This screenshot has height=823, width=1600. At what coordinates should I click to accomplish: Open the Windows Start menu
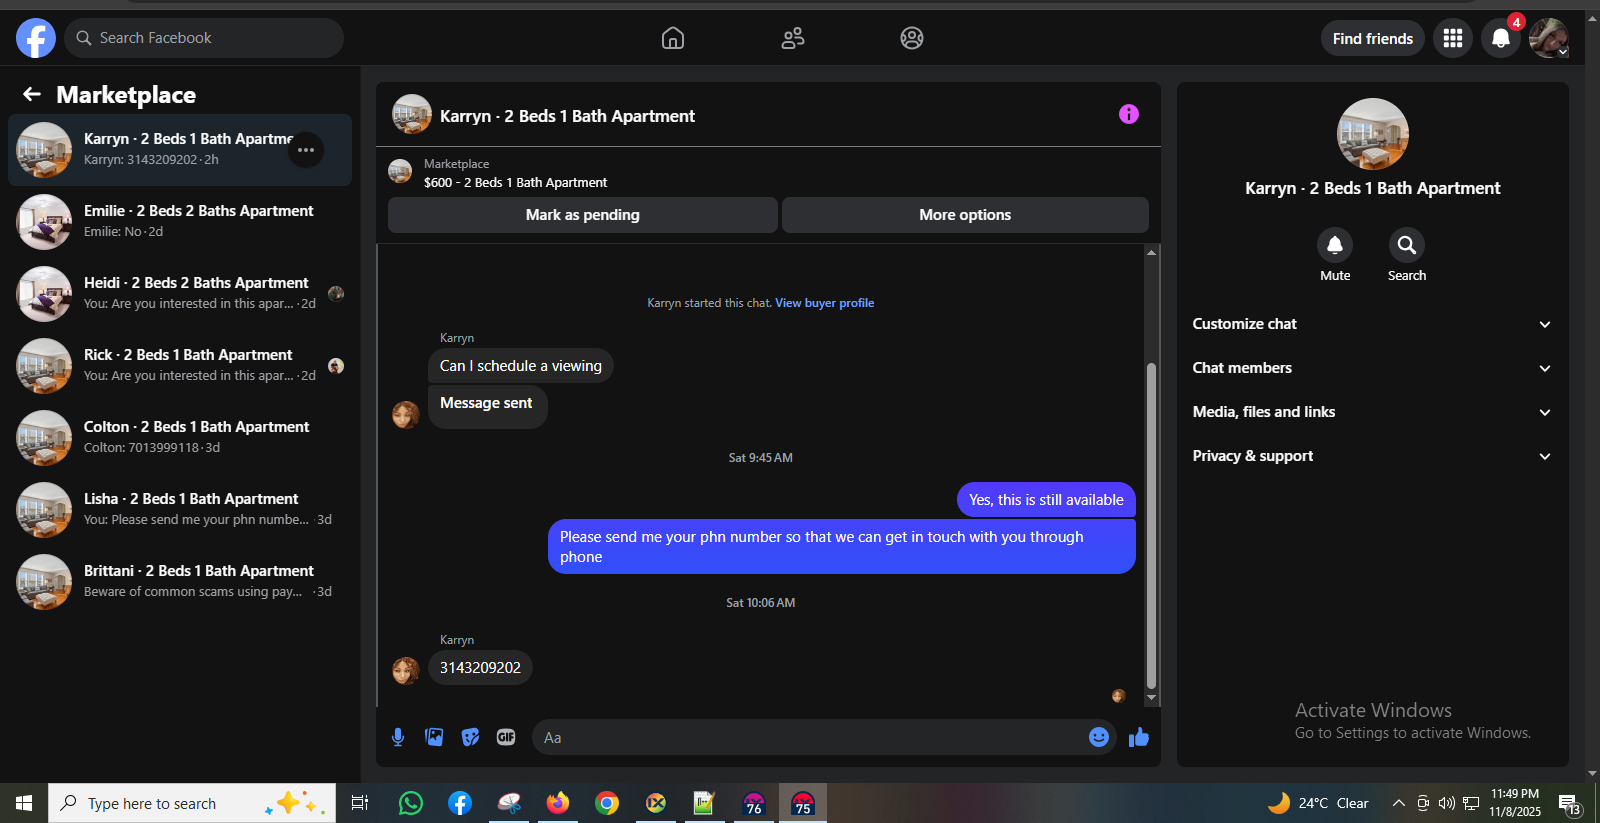click(24, 803)
